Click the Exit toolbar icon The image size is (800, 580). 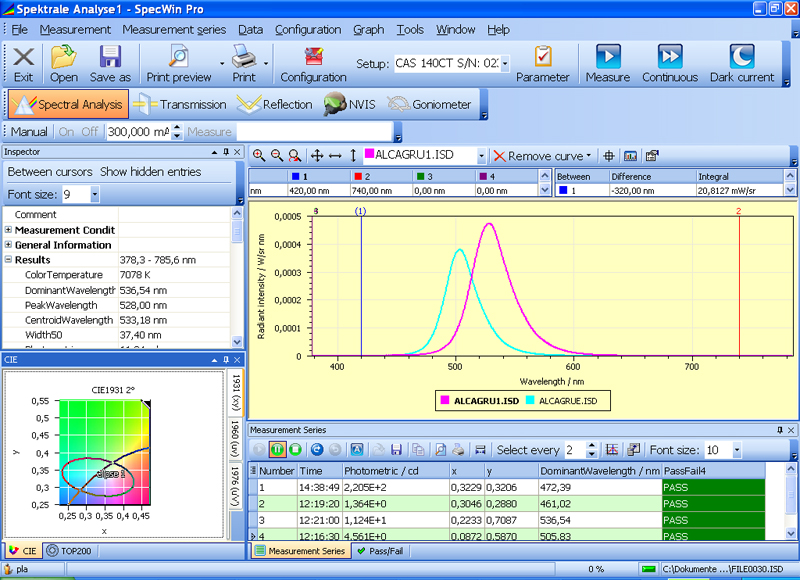pos(23,57)
